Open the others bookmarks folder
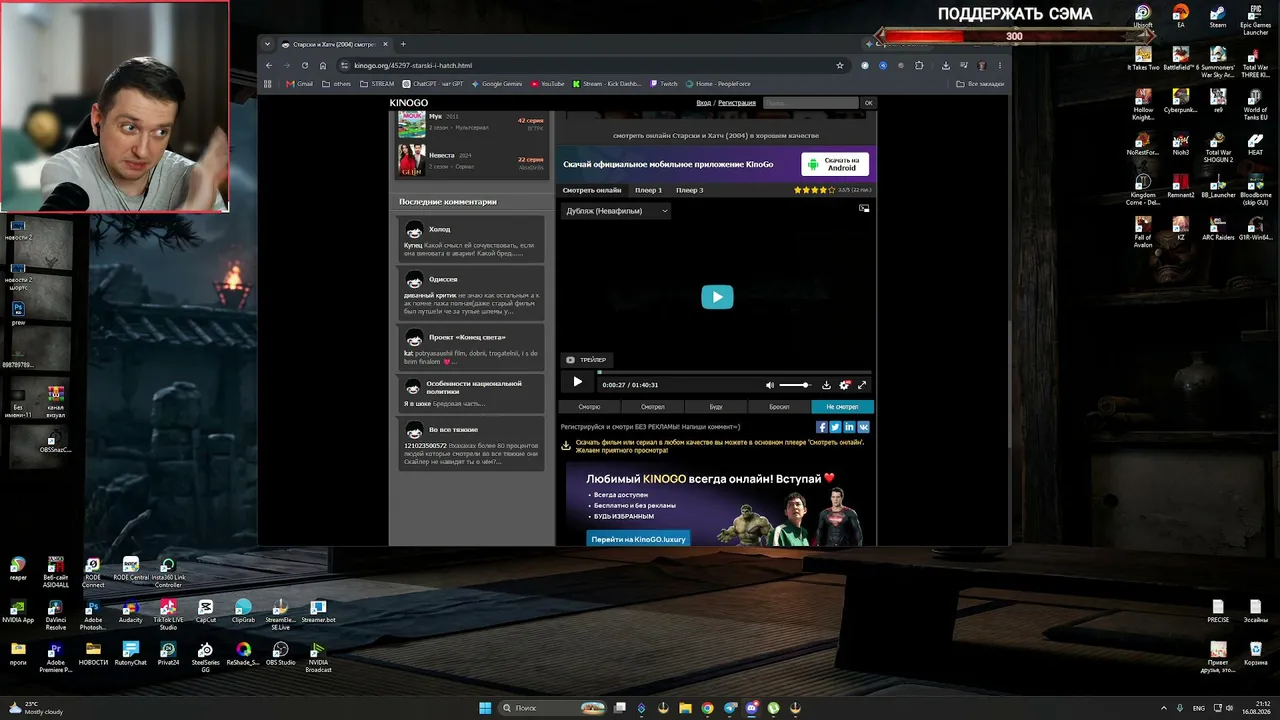The height and width of the screenshot is (720, 1280). click(337, 84)
